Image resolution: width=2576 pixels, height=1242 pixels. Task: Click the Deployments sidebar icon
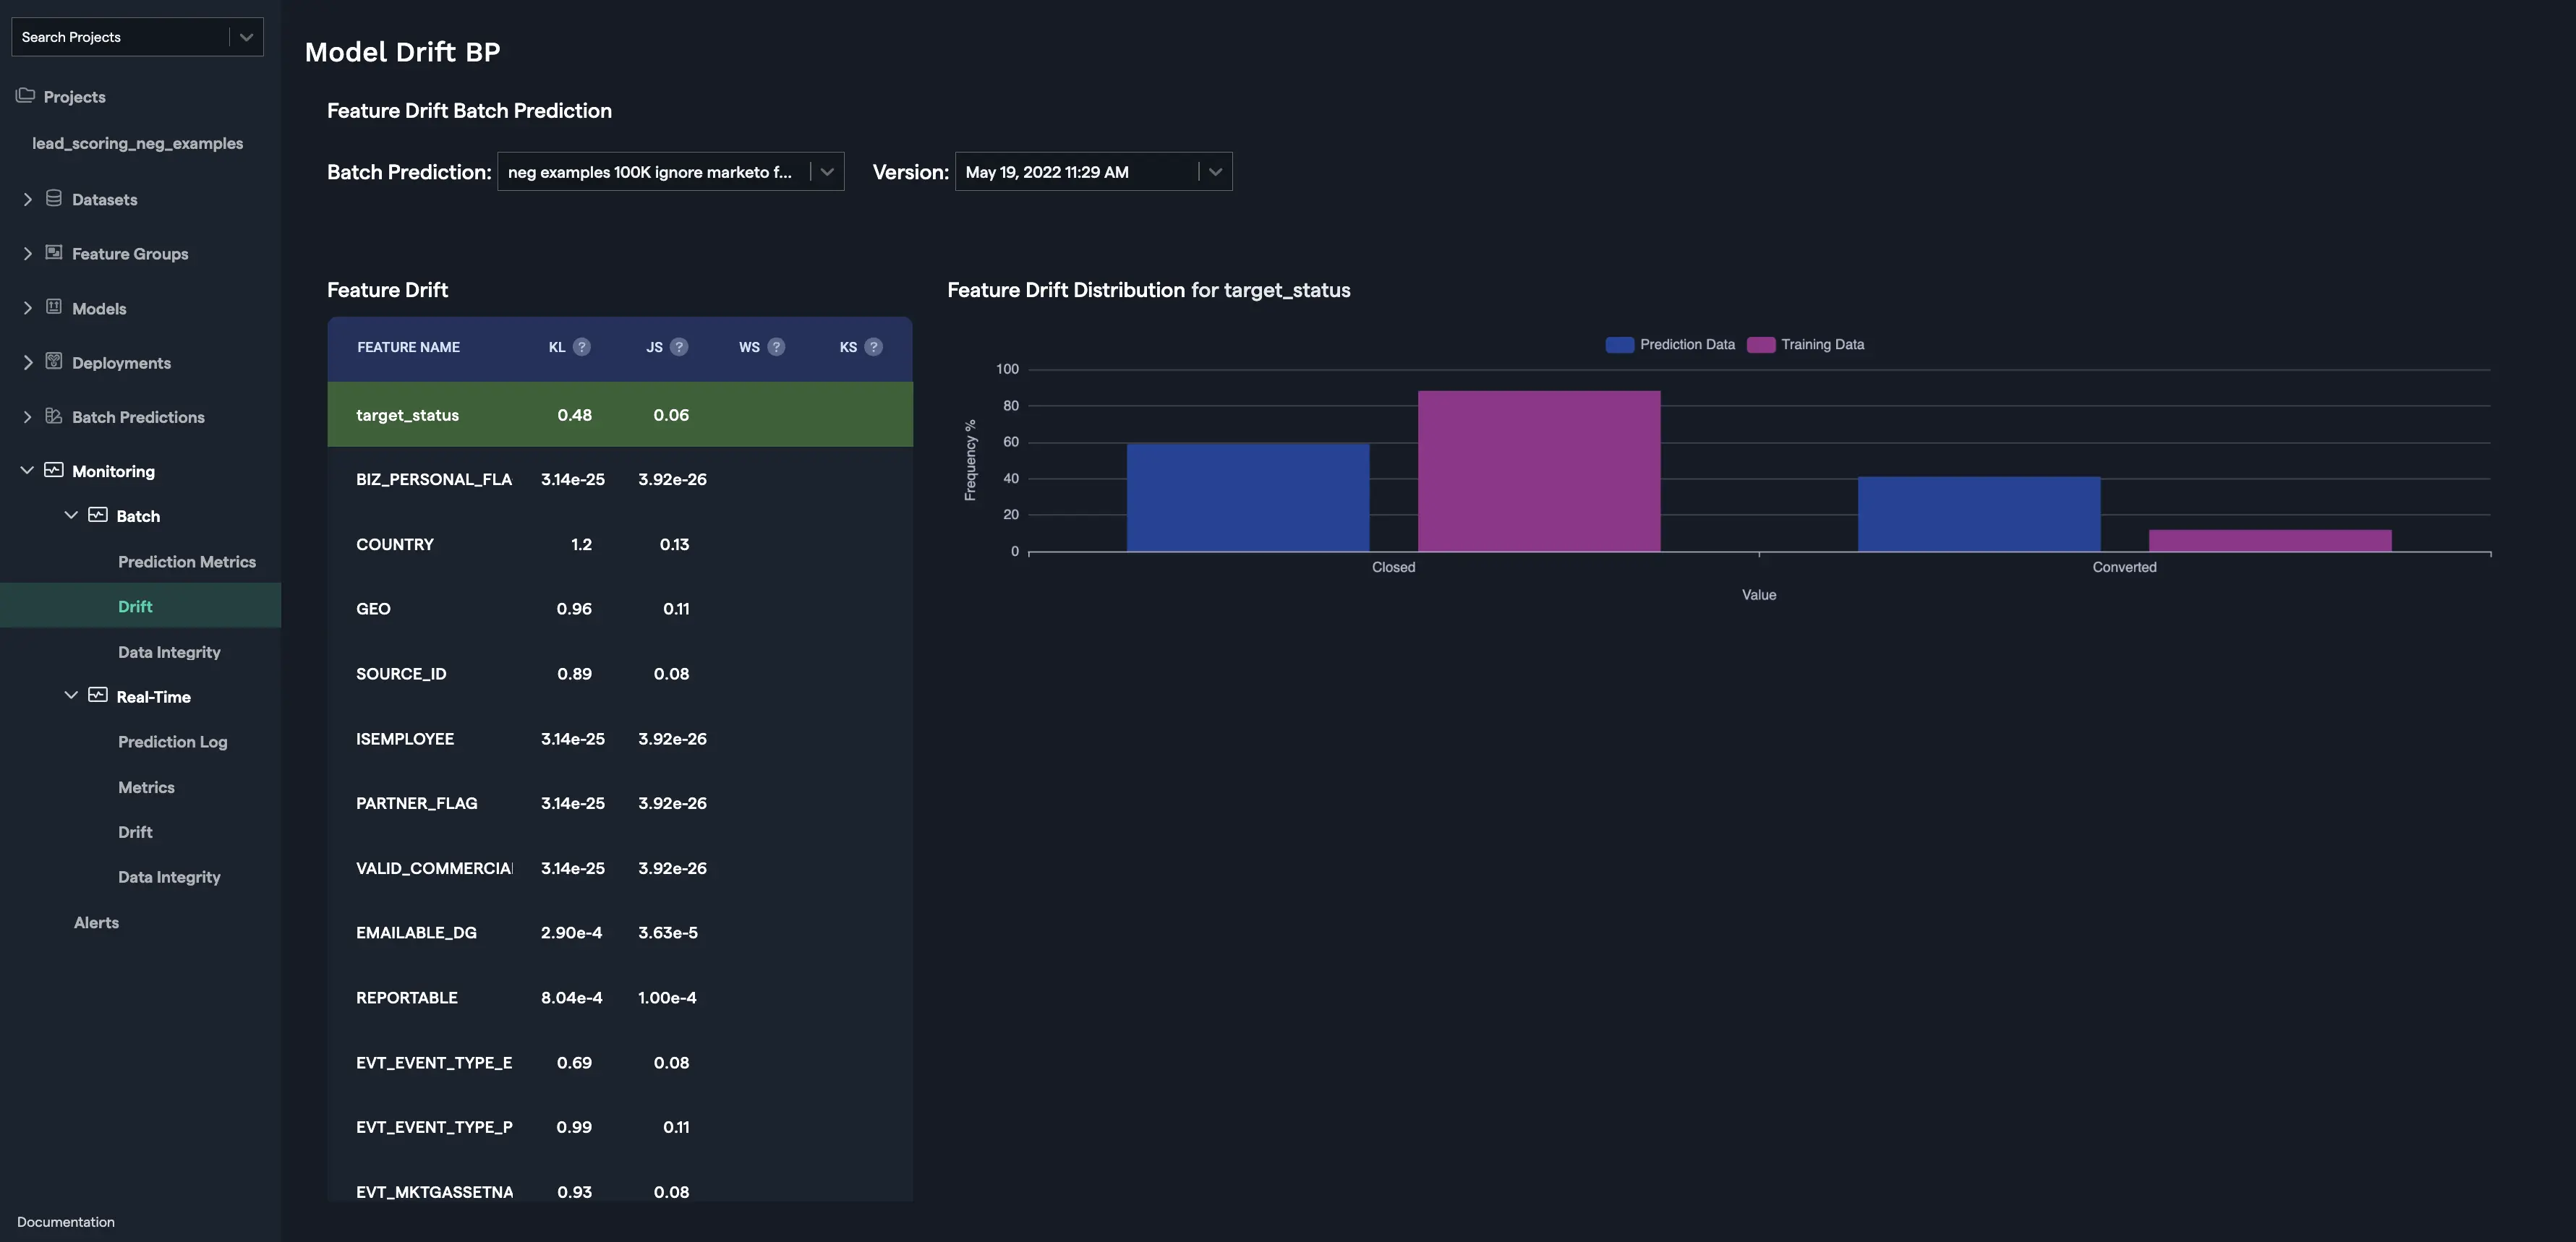coord(52,362)
